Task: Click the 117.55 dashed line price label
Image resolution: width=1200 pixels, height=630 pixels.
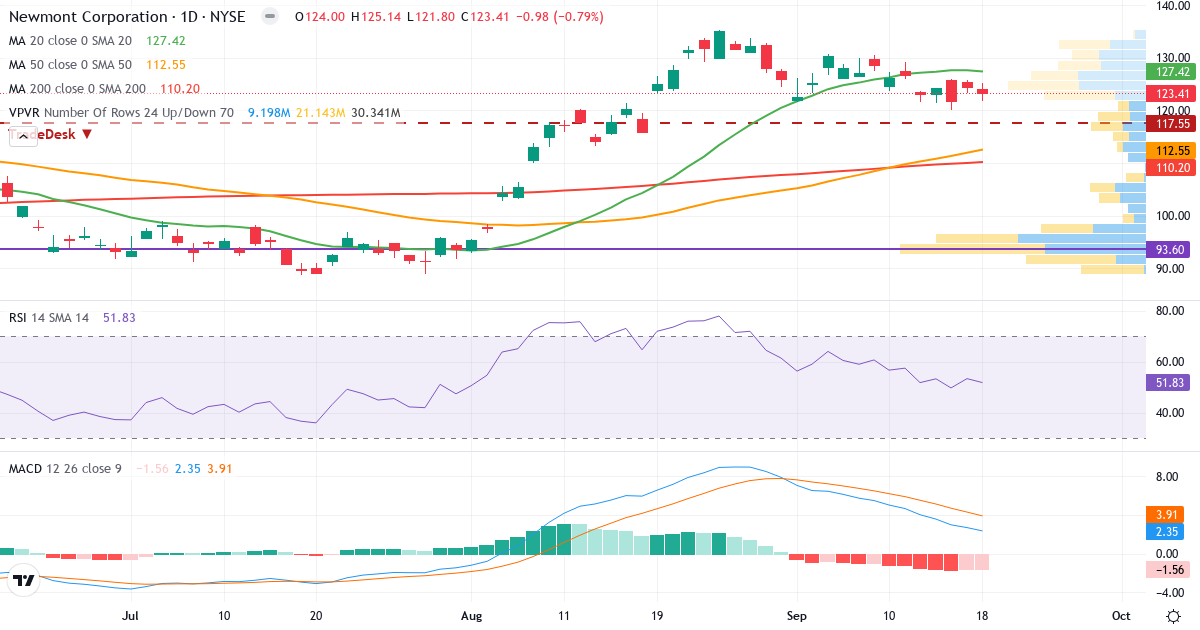Action: click(x=1171, y=124)
